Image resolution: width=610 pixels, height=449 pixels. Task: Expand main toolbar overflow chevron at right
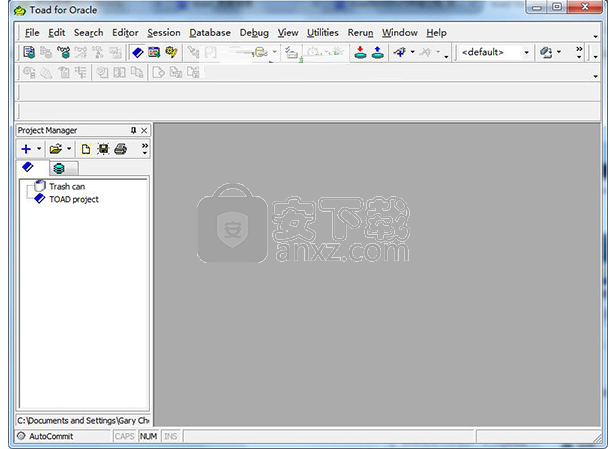579,52
